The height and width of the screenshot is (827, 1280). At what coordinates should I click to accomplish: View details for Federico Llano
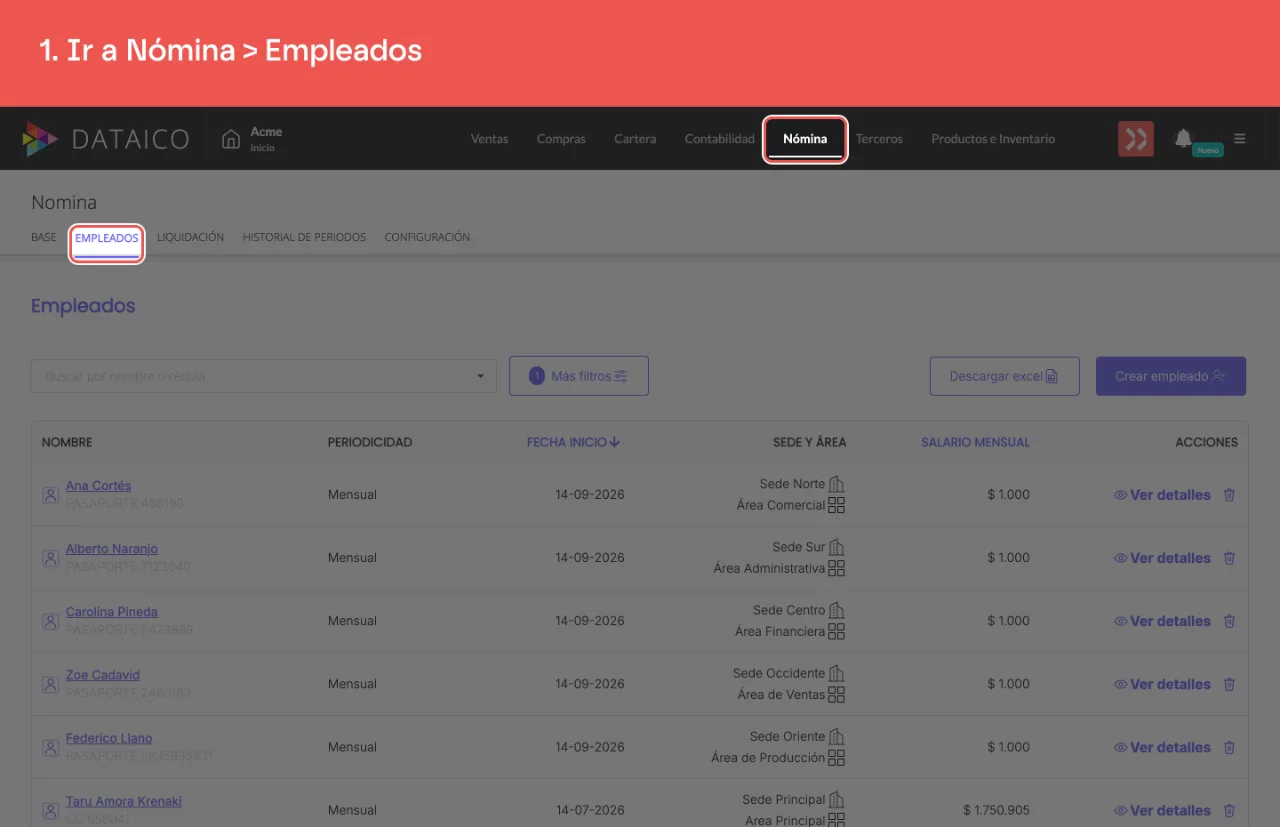(1162, 747)
